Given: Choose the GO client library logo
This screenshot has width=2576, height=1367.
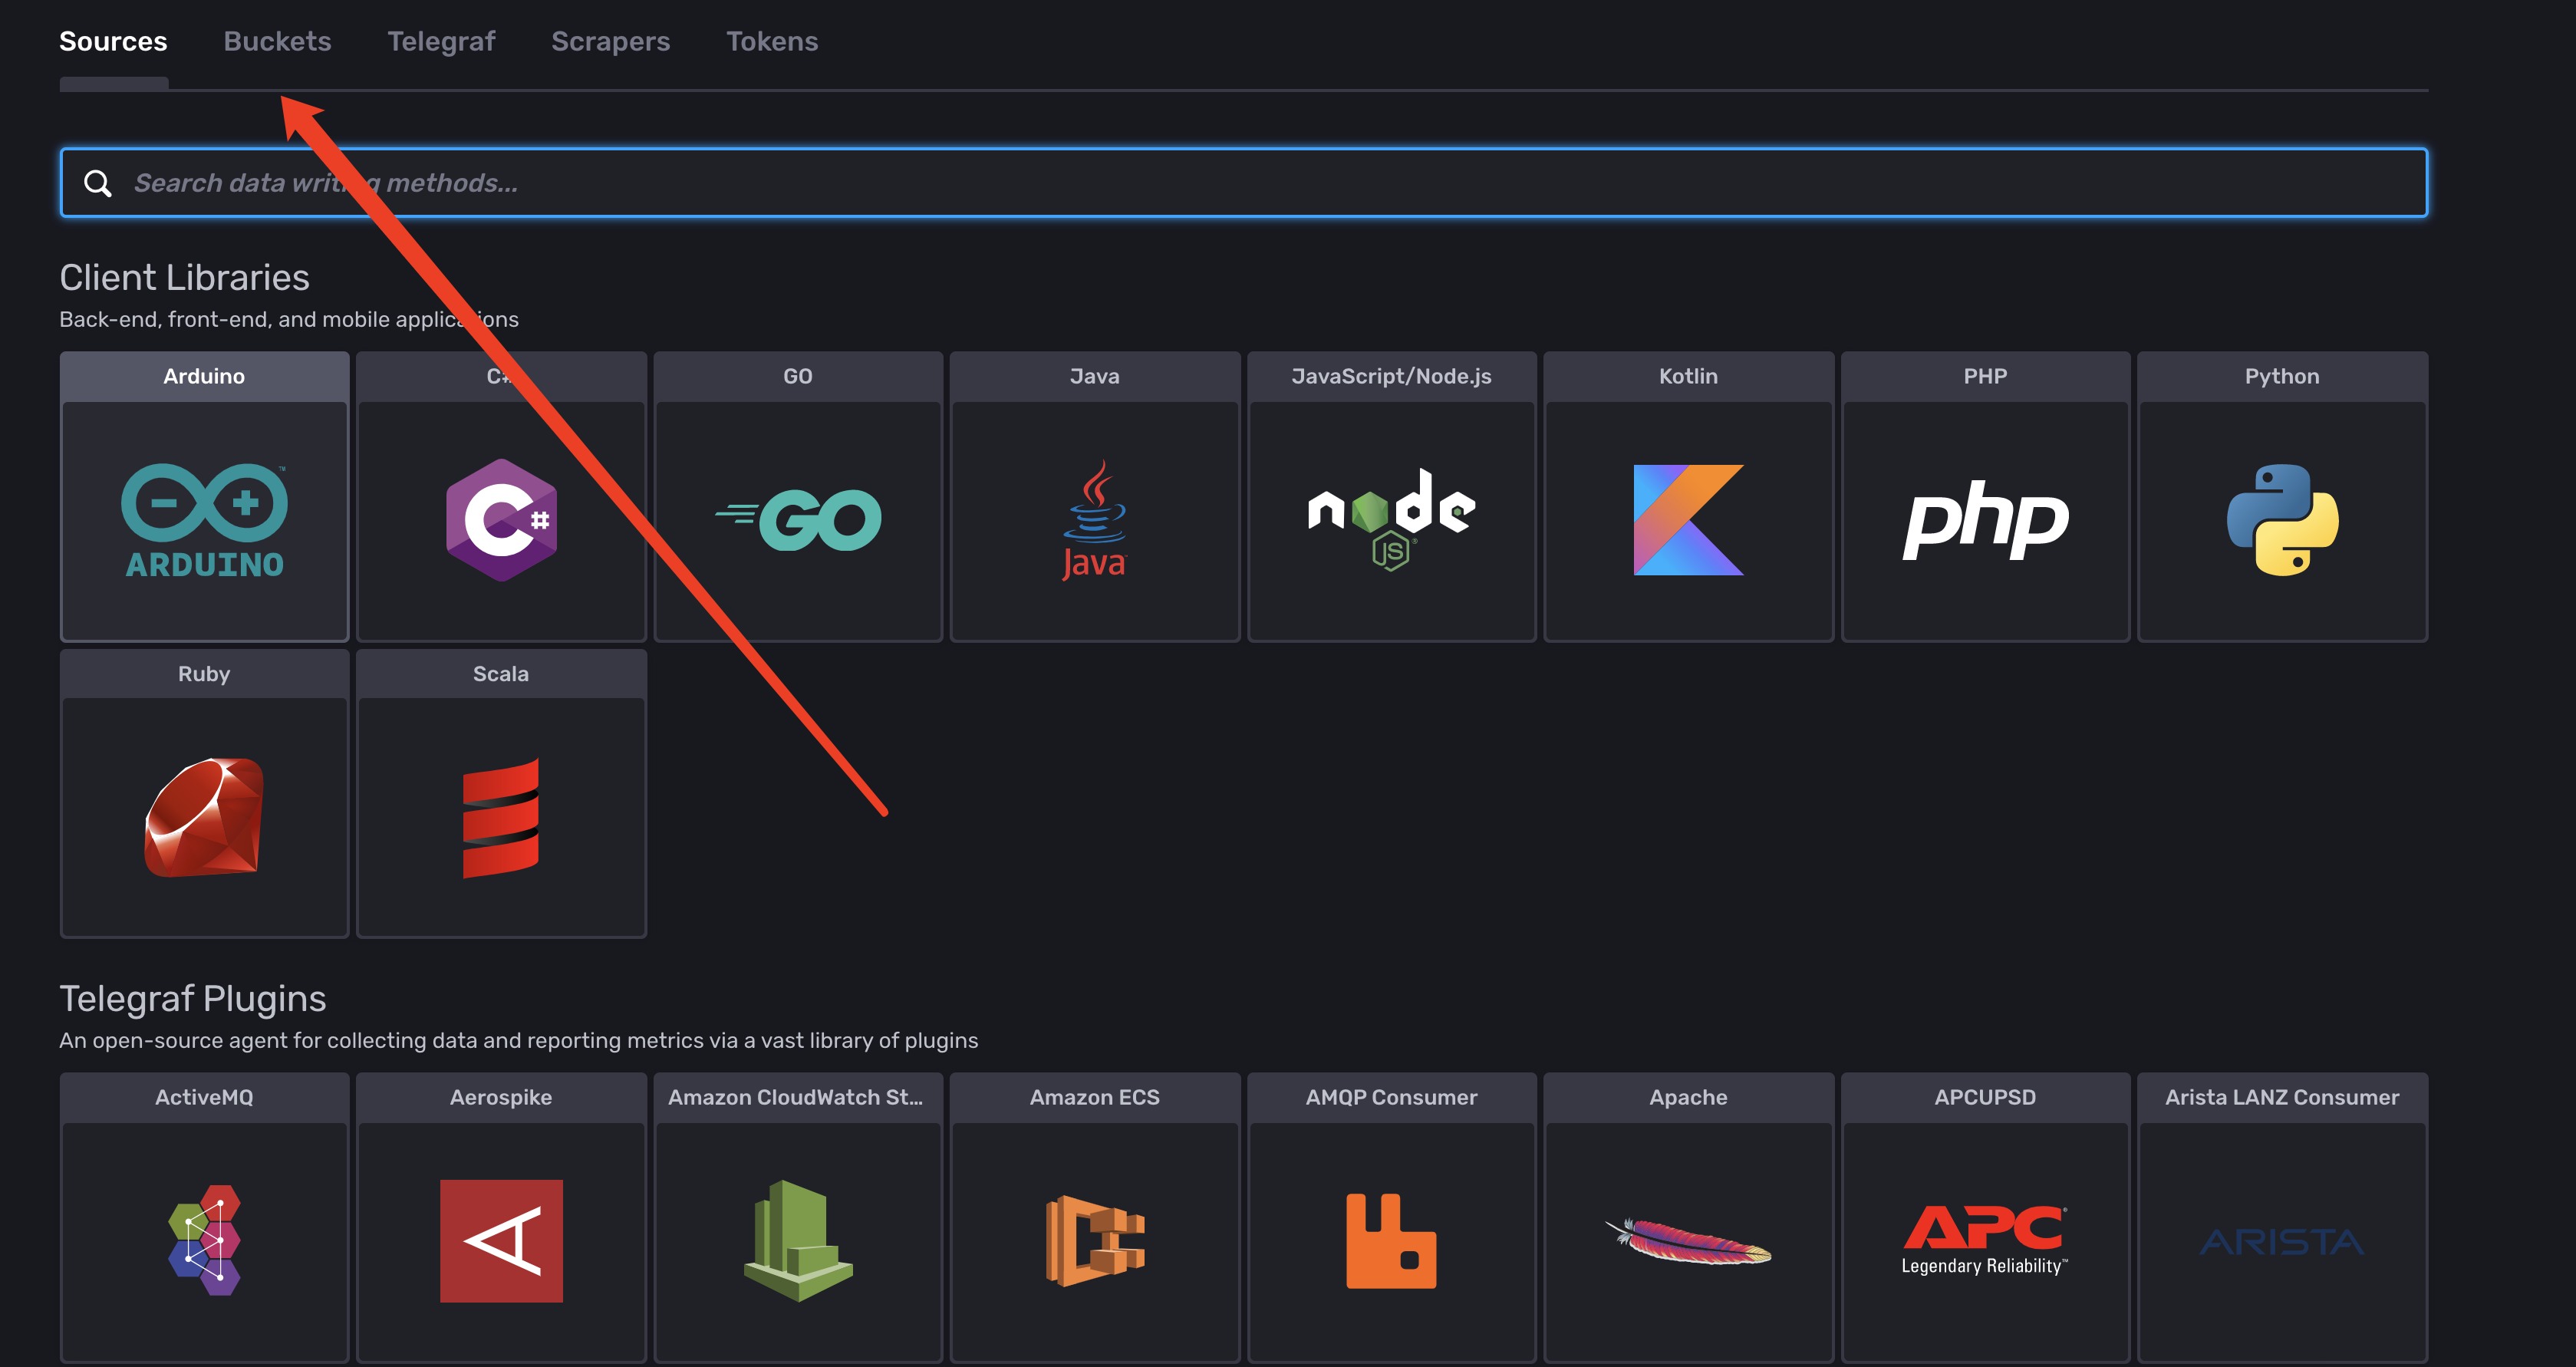Looking at the screenshot, I should (x=798, y=520).
